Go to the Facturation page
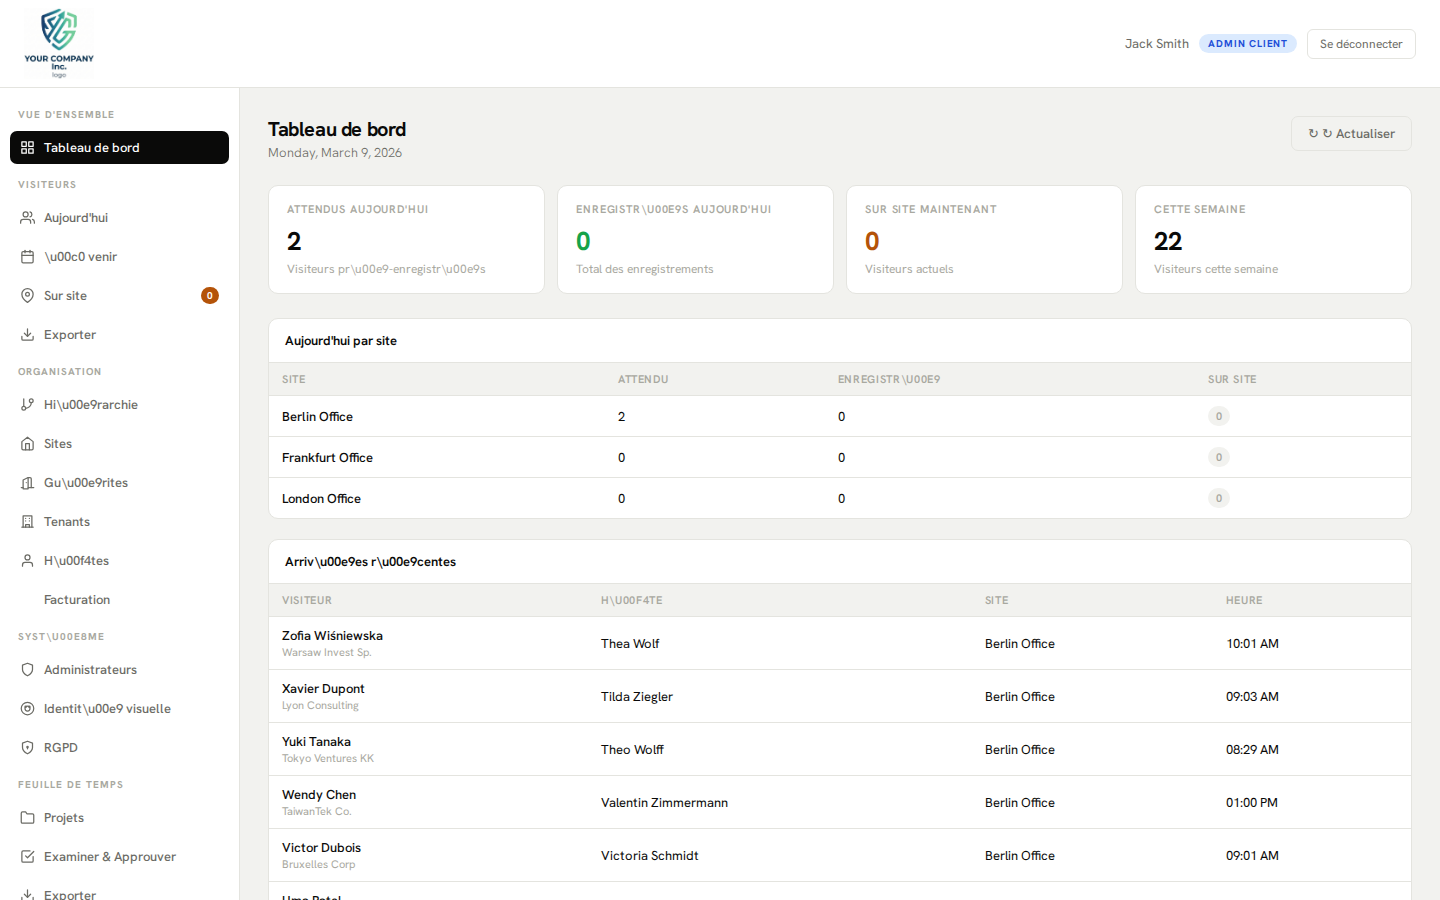 77,600
